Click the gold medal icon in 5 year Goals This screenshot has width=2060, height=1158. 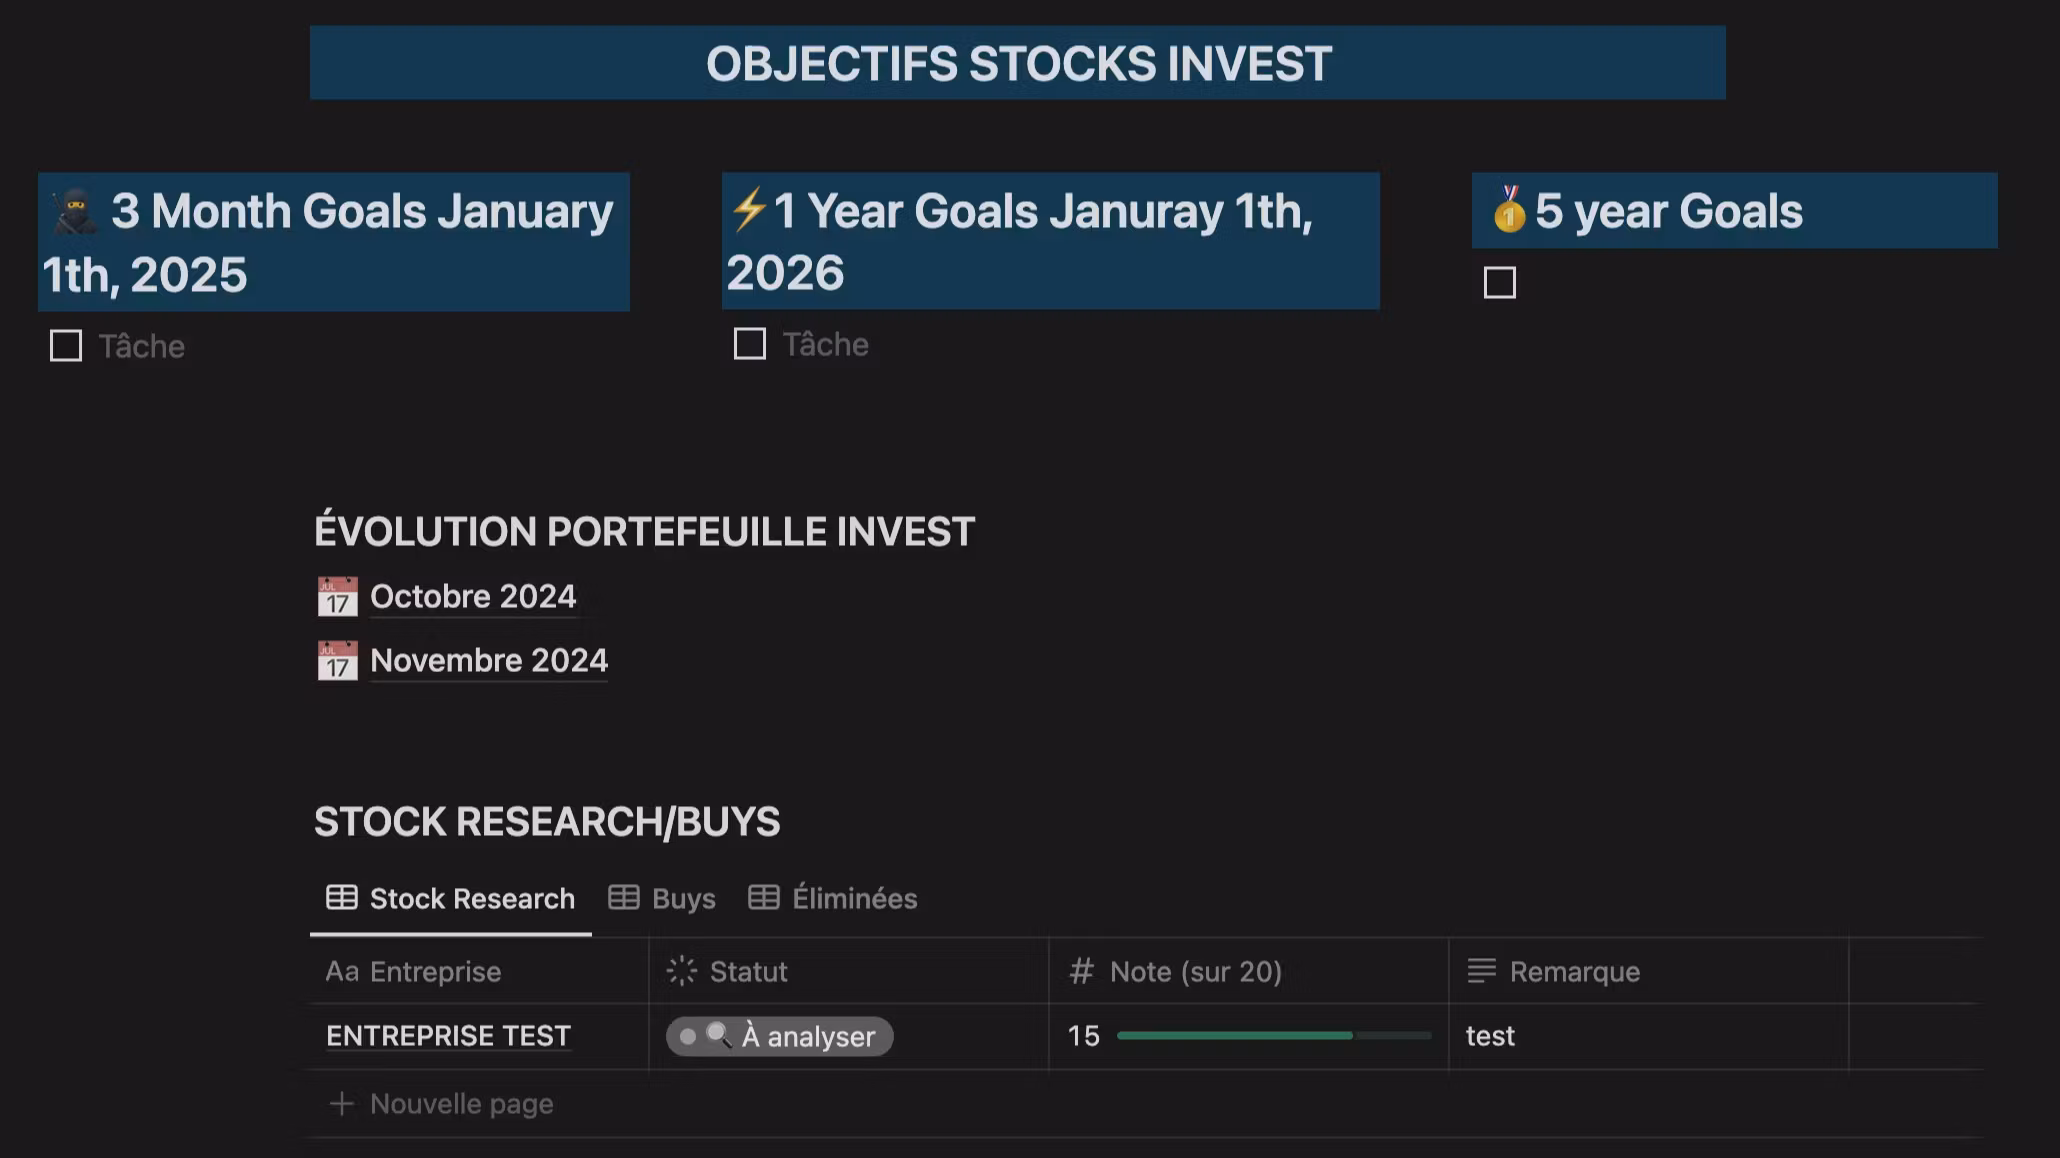[x=1508, y=211]
